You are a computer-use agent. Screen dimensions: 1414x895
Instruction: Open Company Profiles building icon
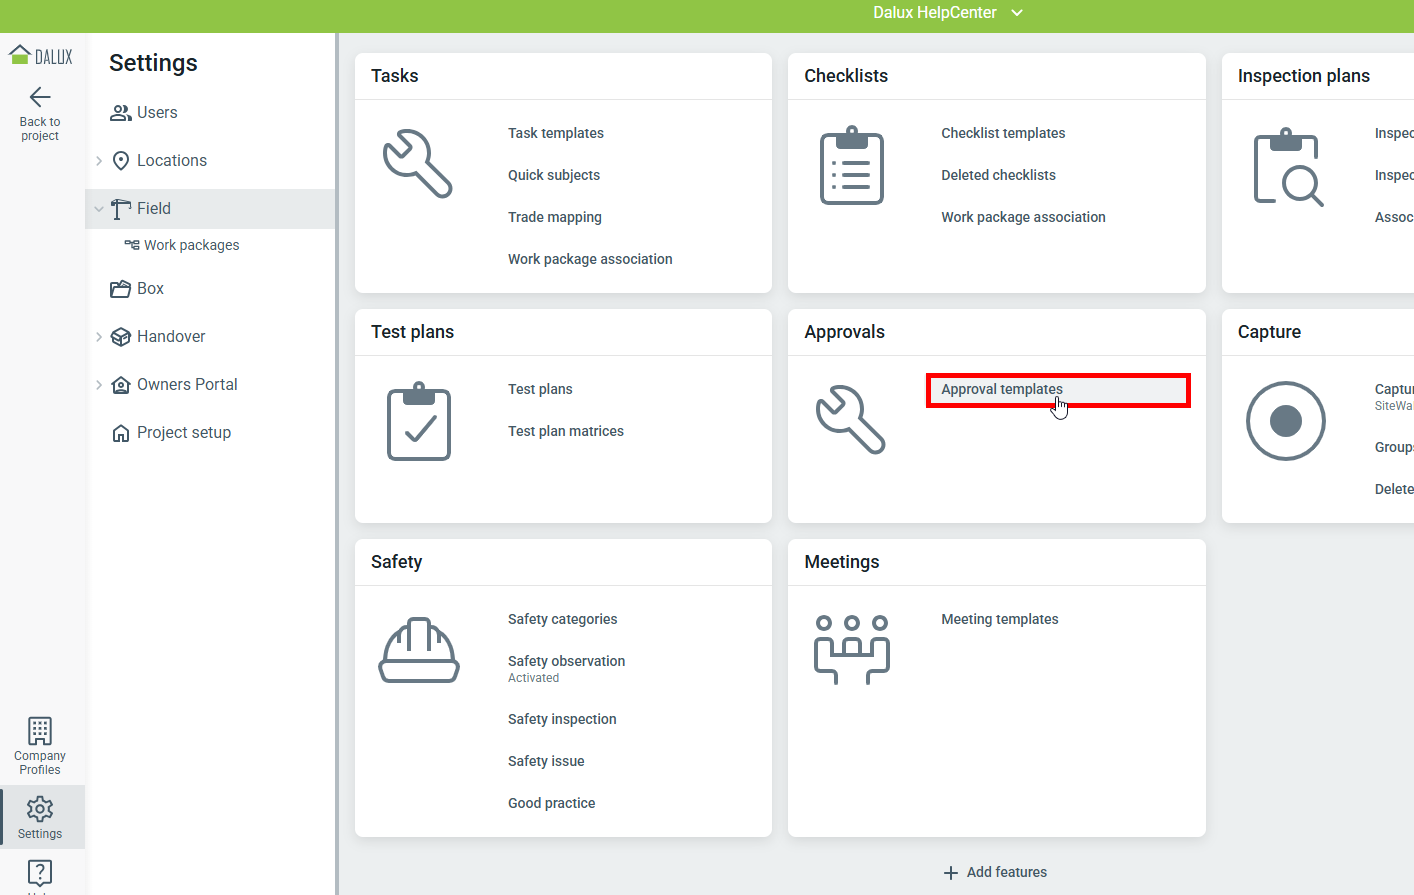[x=40, y=731]
